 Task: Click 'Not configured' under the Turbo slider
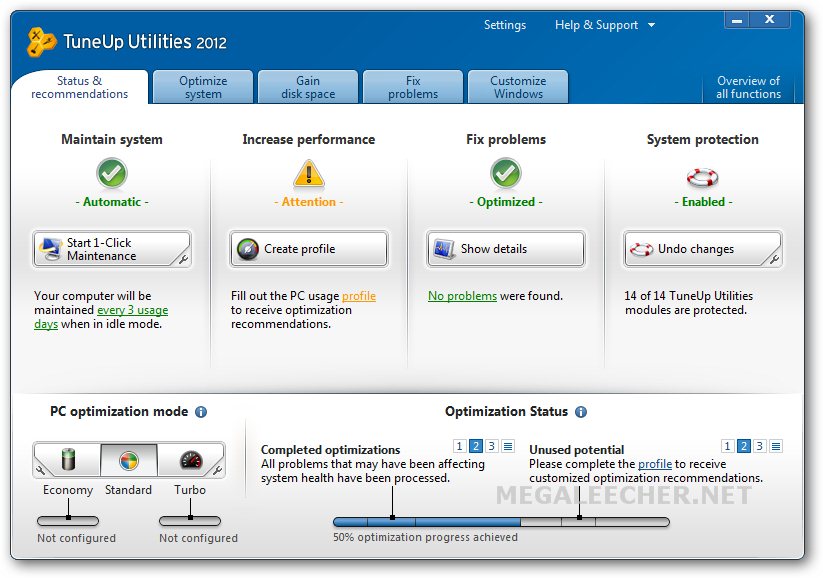198,538
